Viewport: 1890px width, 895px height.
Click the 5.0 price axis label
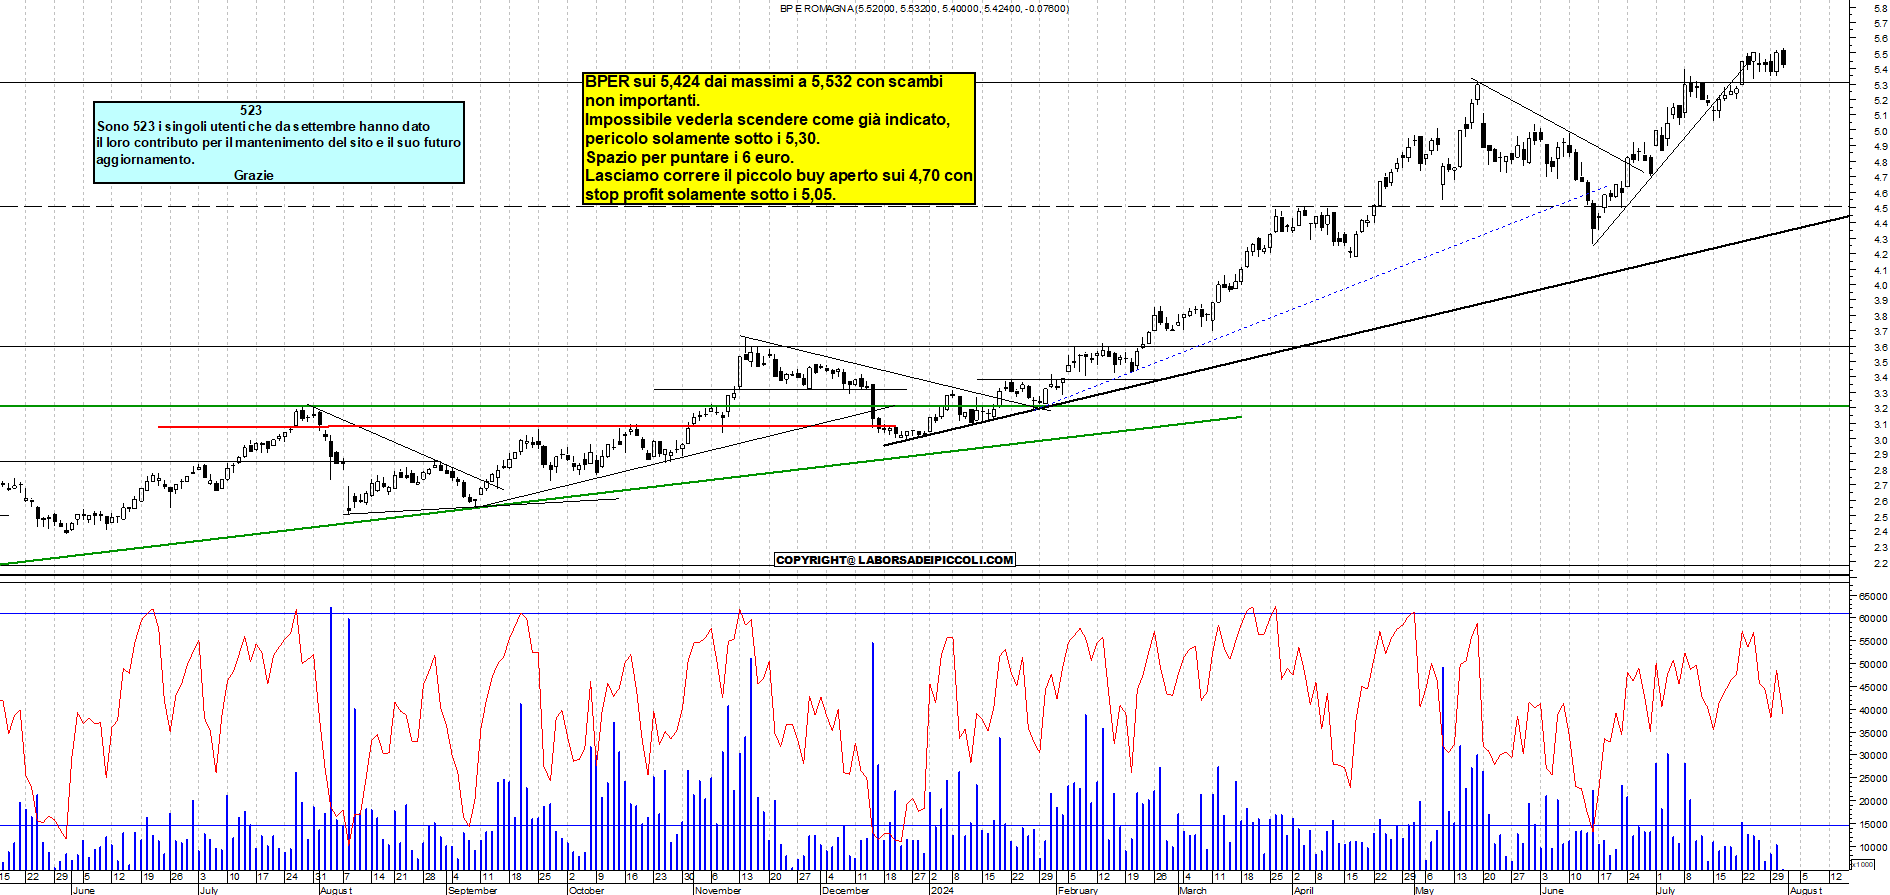1881,131
